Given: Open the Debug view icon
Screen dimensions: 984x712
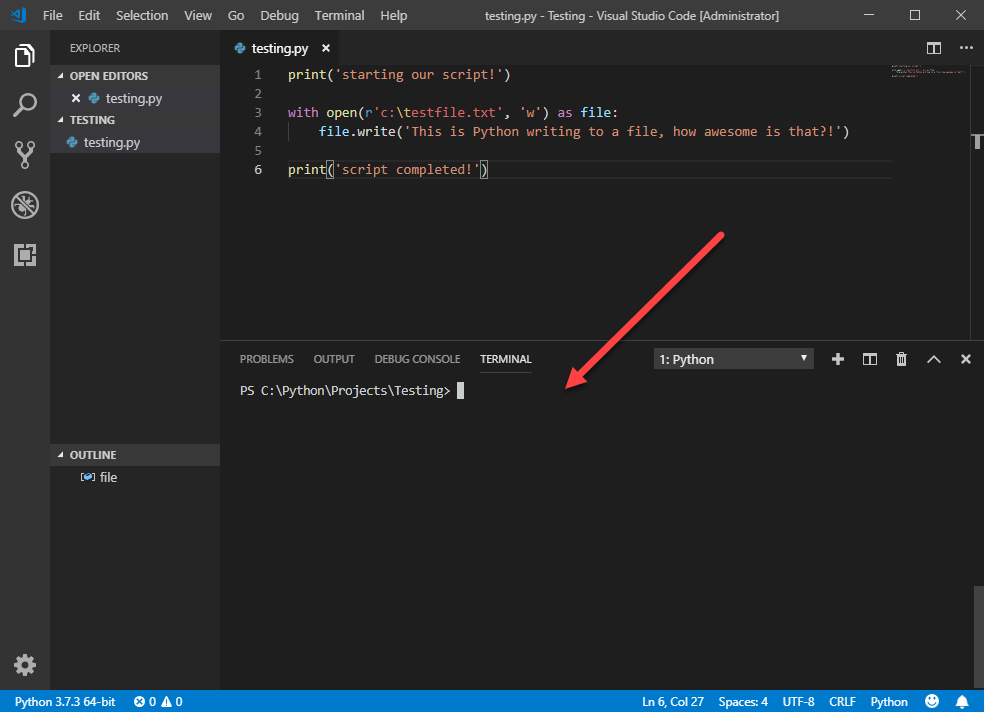Looking at the screenshot, I should click(24, 205).
